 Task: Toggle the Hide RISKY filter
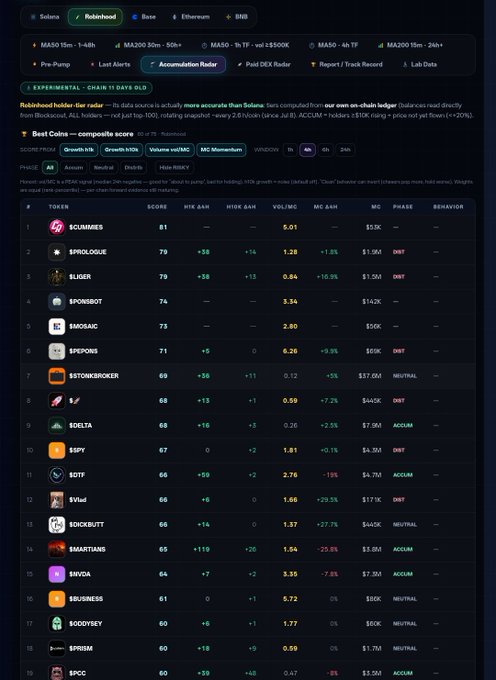coord(174,167)
